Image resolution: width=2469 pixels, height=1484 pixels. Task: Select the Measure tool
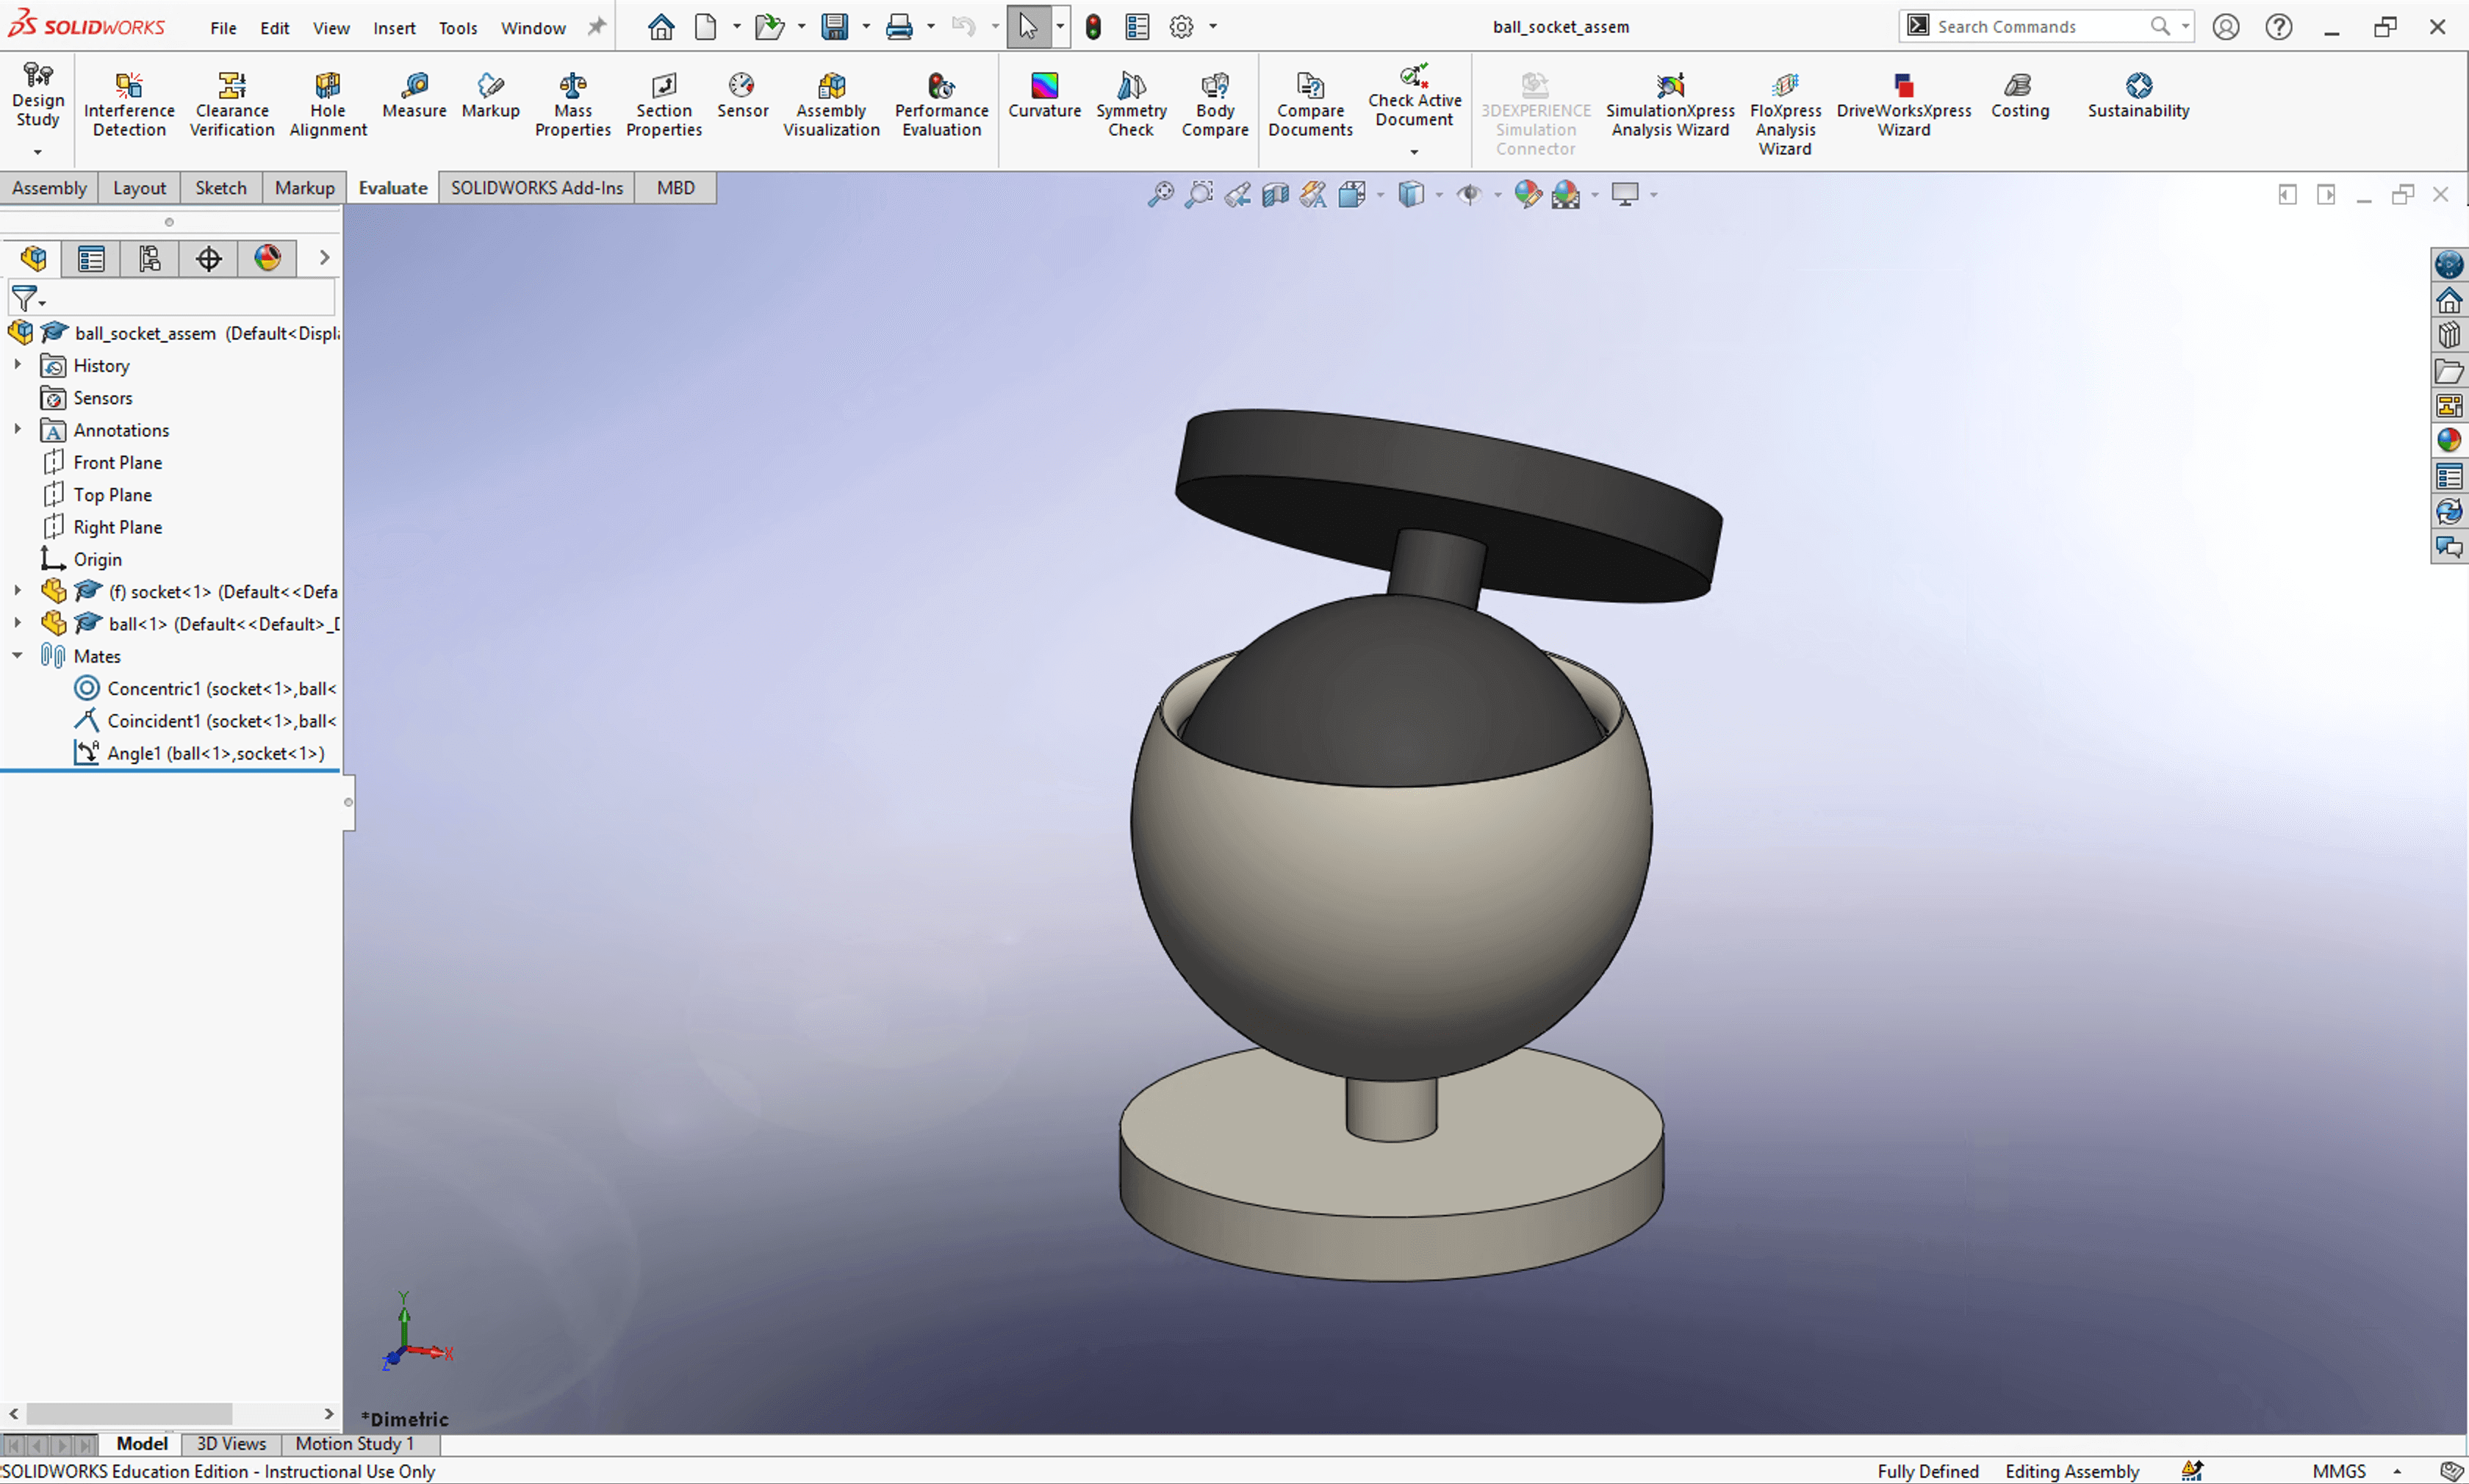[414, 96]
